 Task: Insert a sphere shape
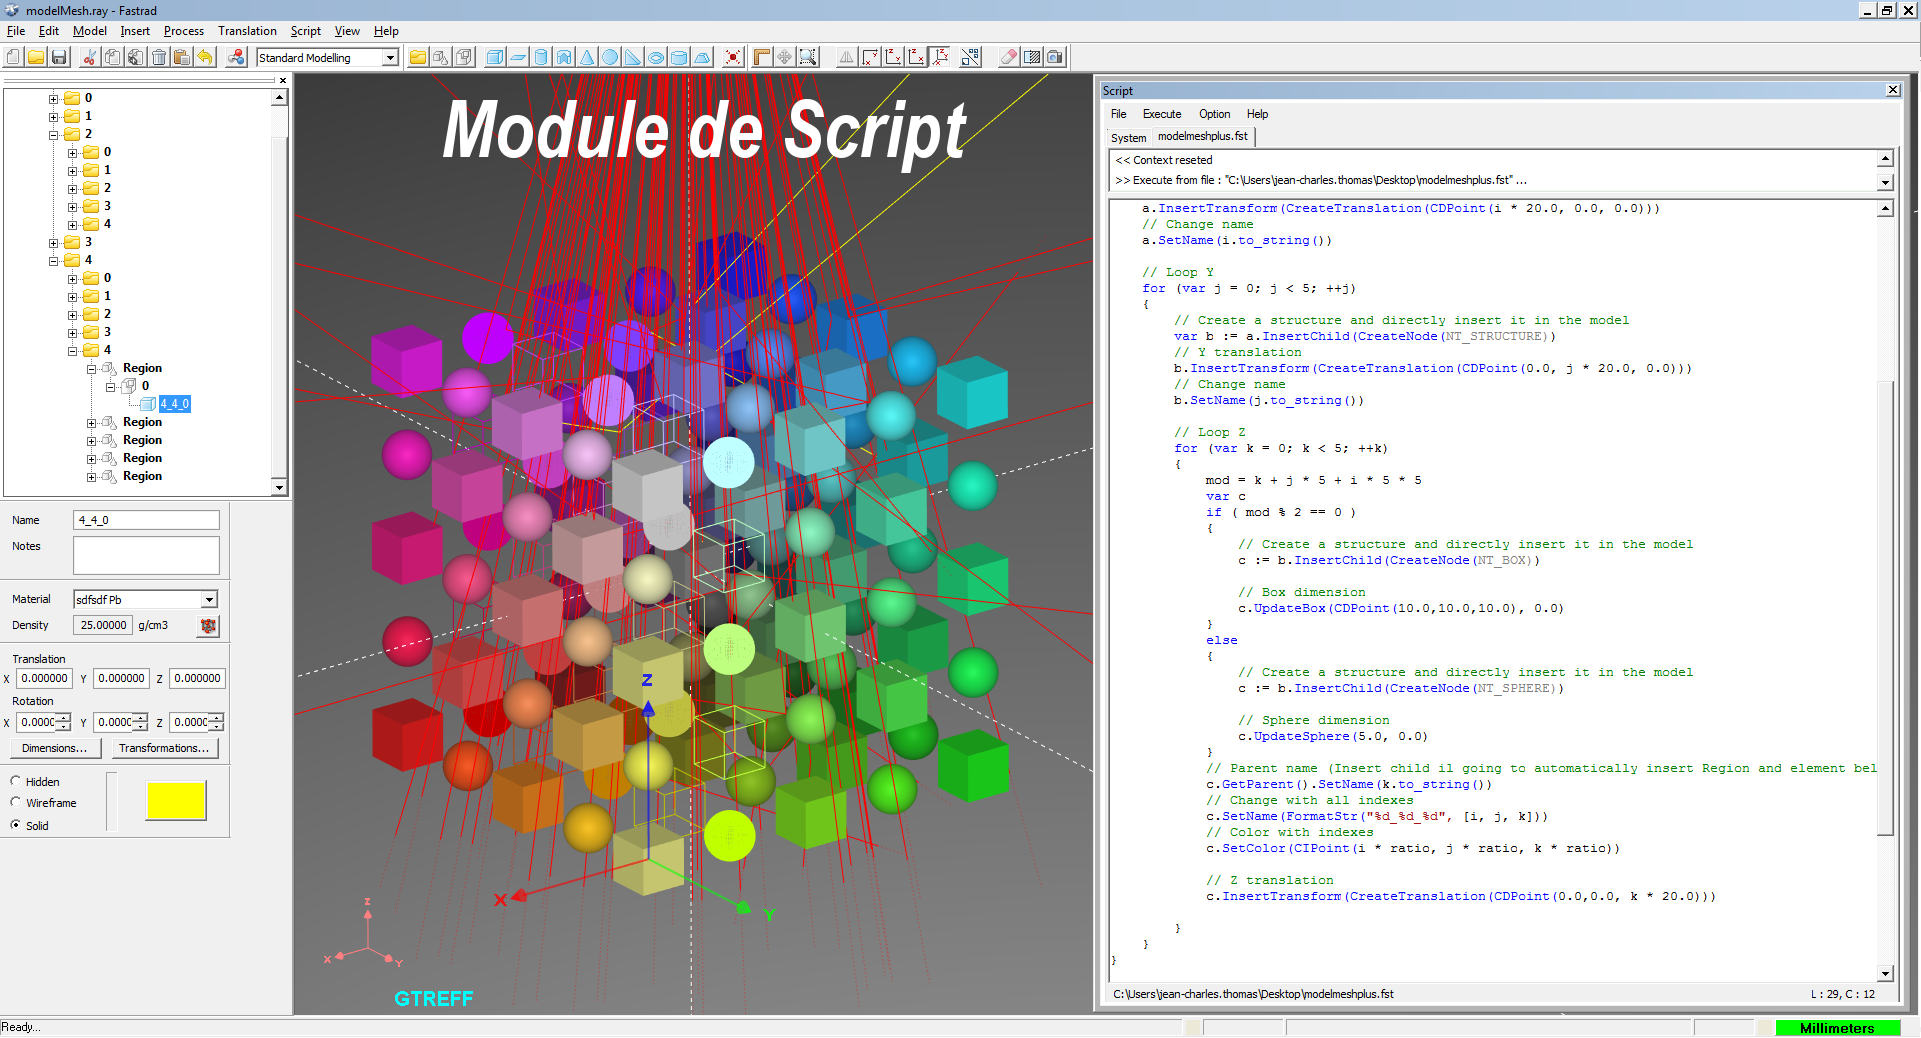pos(610,57)
